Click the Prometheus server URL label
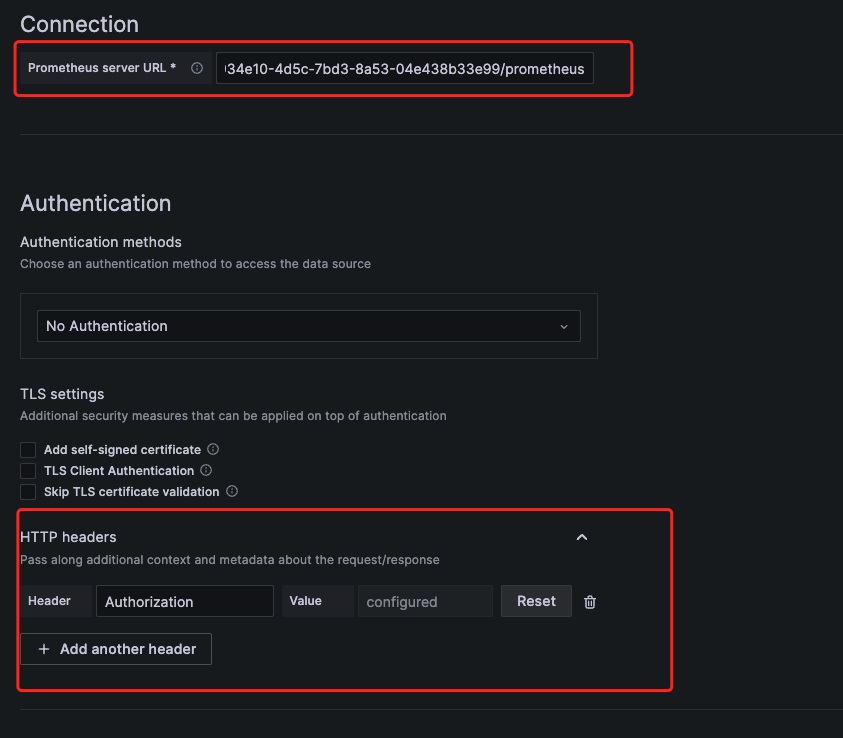Viewport: 843px width, 738px height. (x=102, y=68)
